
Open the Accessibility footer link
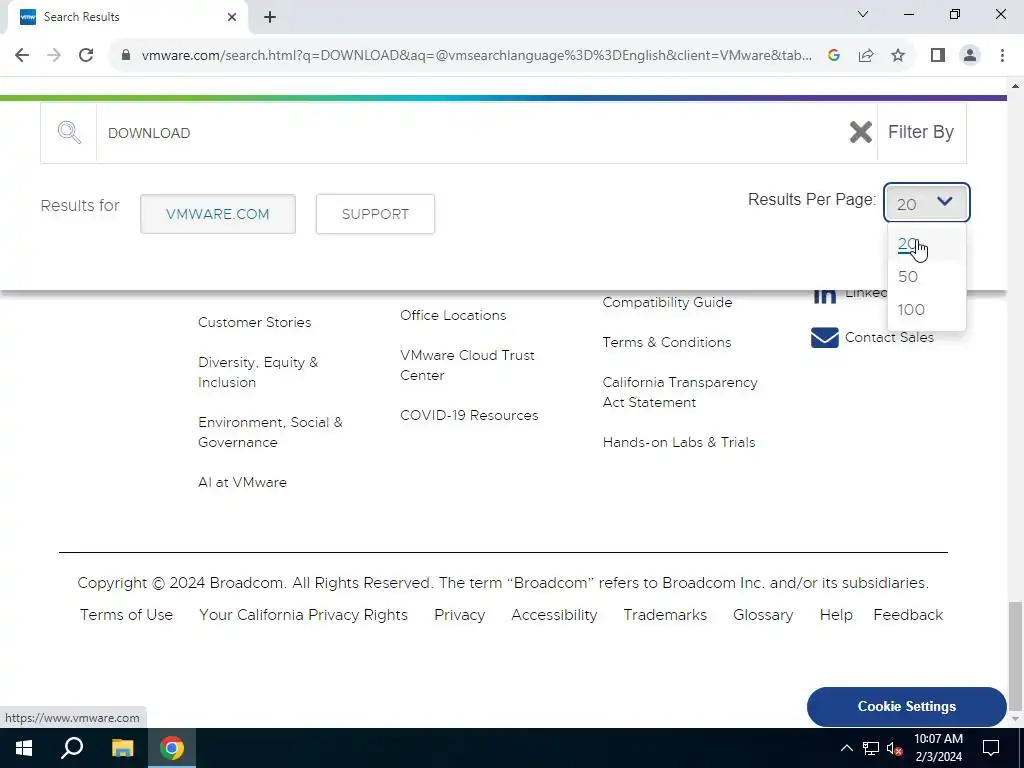(x=554, y=615)
